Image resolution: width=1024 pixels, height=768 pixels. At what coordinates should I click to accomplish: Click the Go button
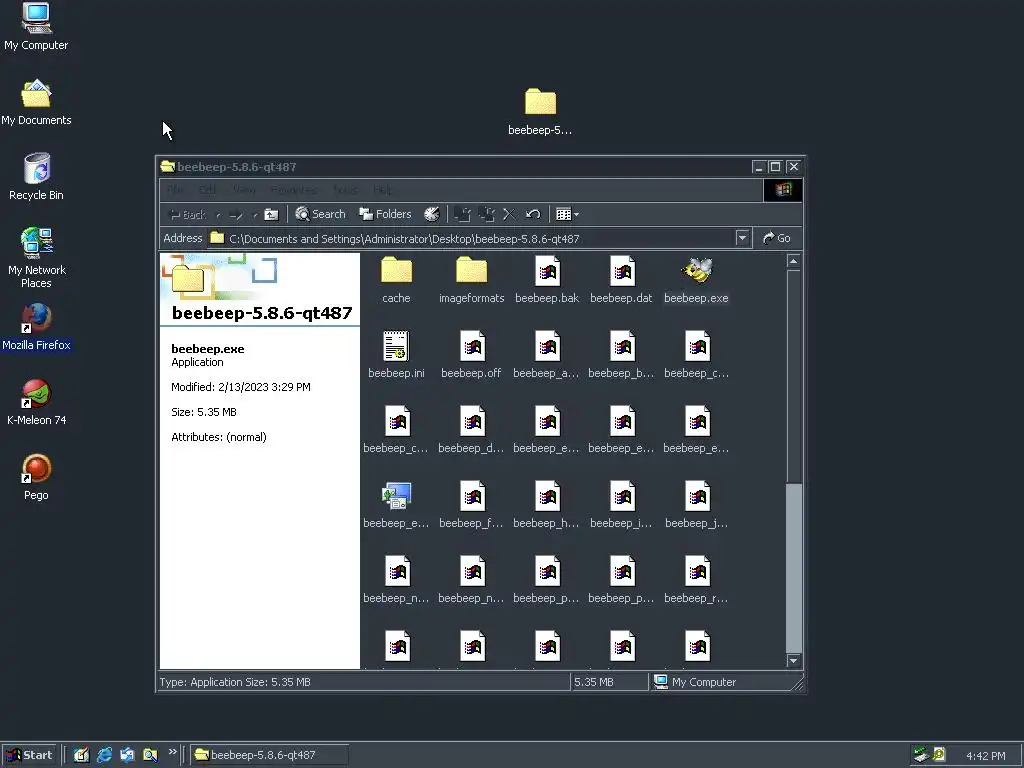pyautogui.click(x=776, y=238)
